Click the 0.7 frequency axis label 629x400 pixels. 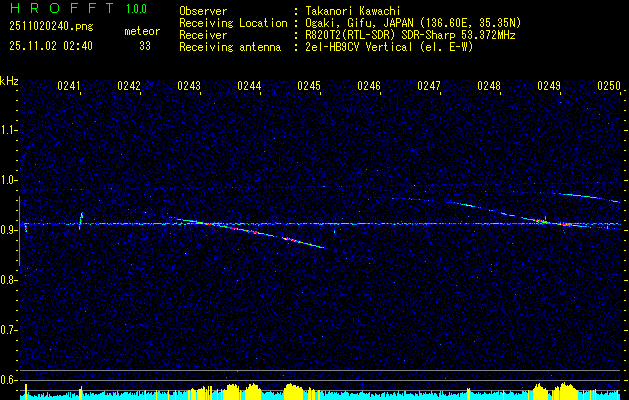pos(9,329)
